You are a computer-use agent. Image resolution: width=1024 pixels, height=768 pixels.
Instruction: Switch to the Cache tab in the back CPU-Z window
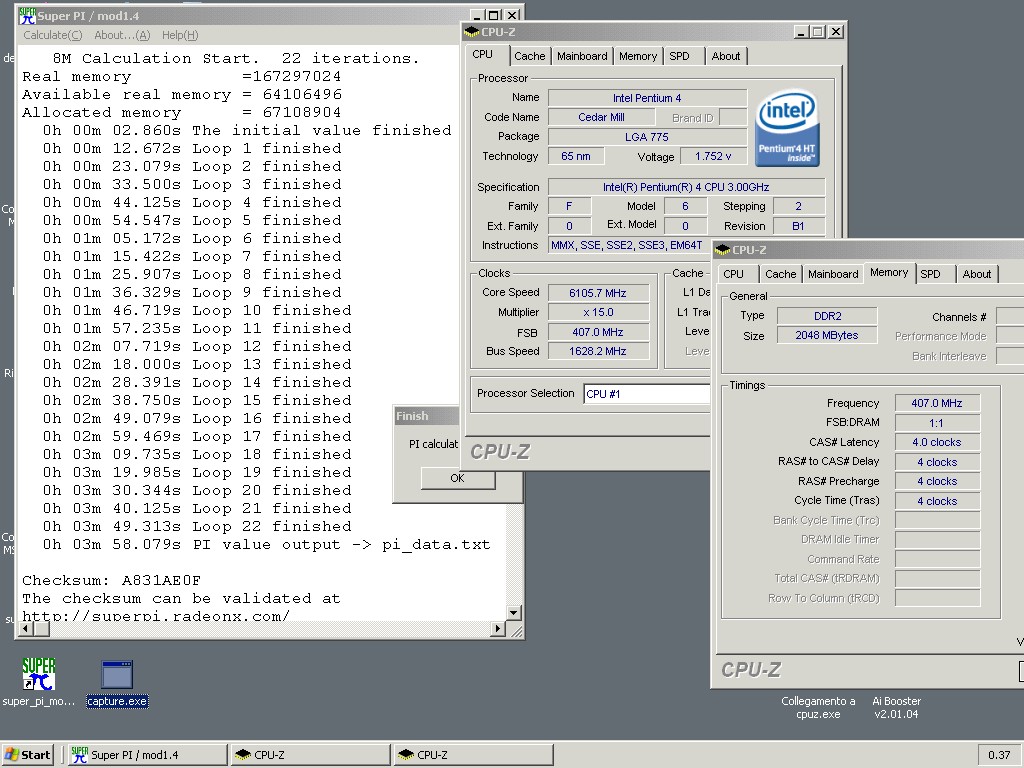pyautogui.click(x=530, y=56)
